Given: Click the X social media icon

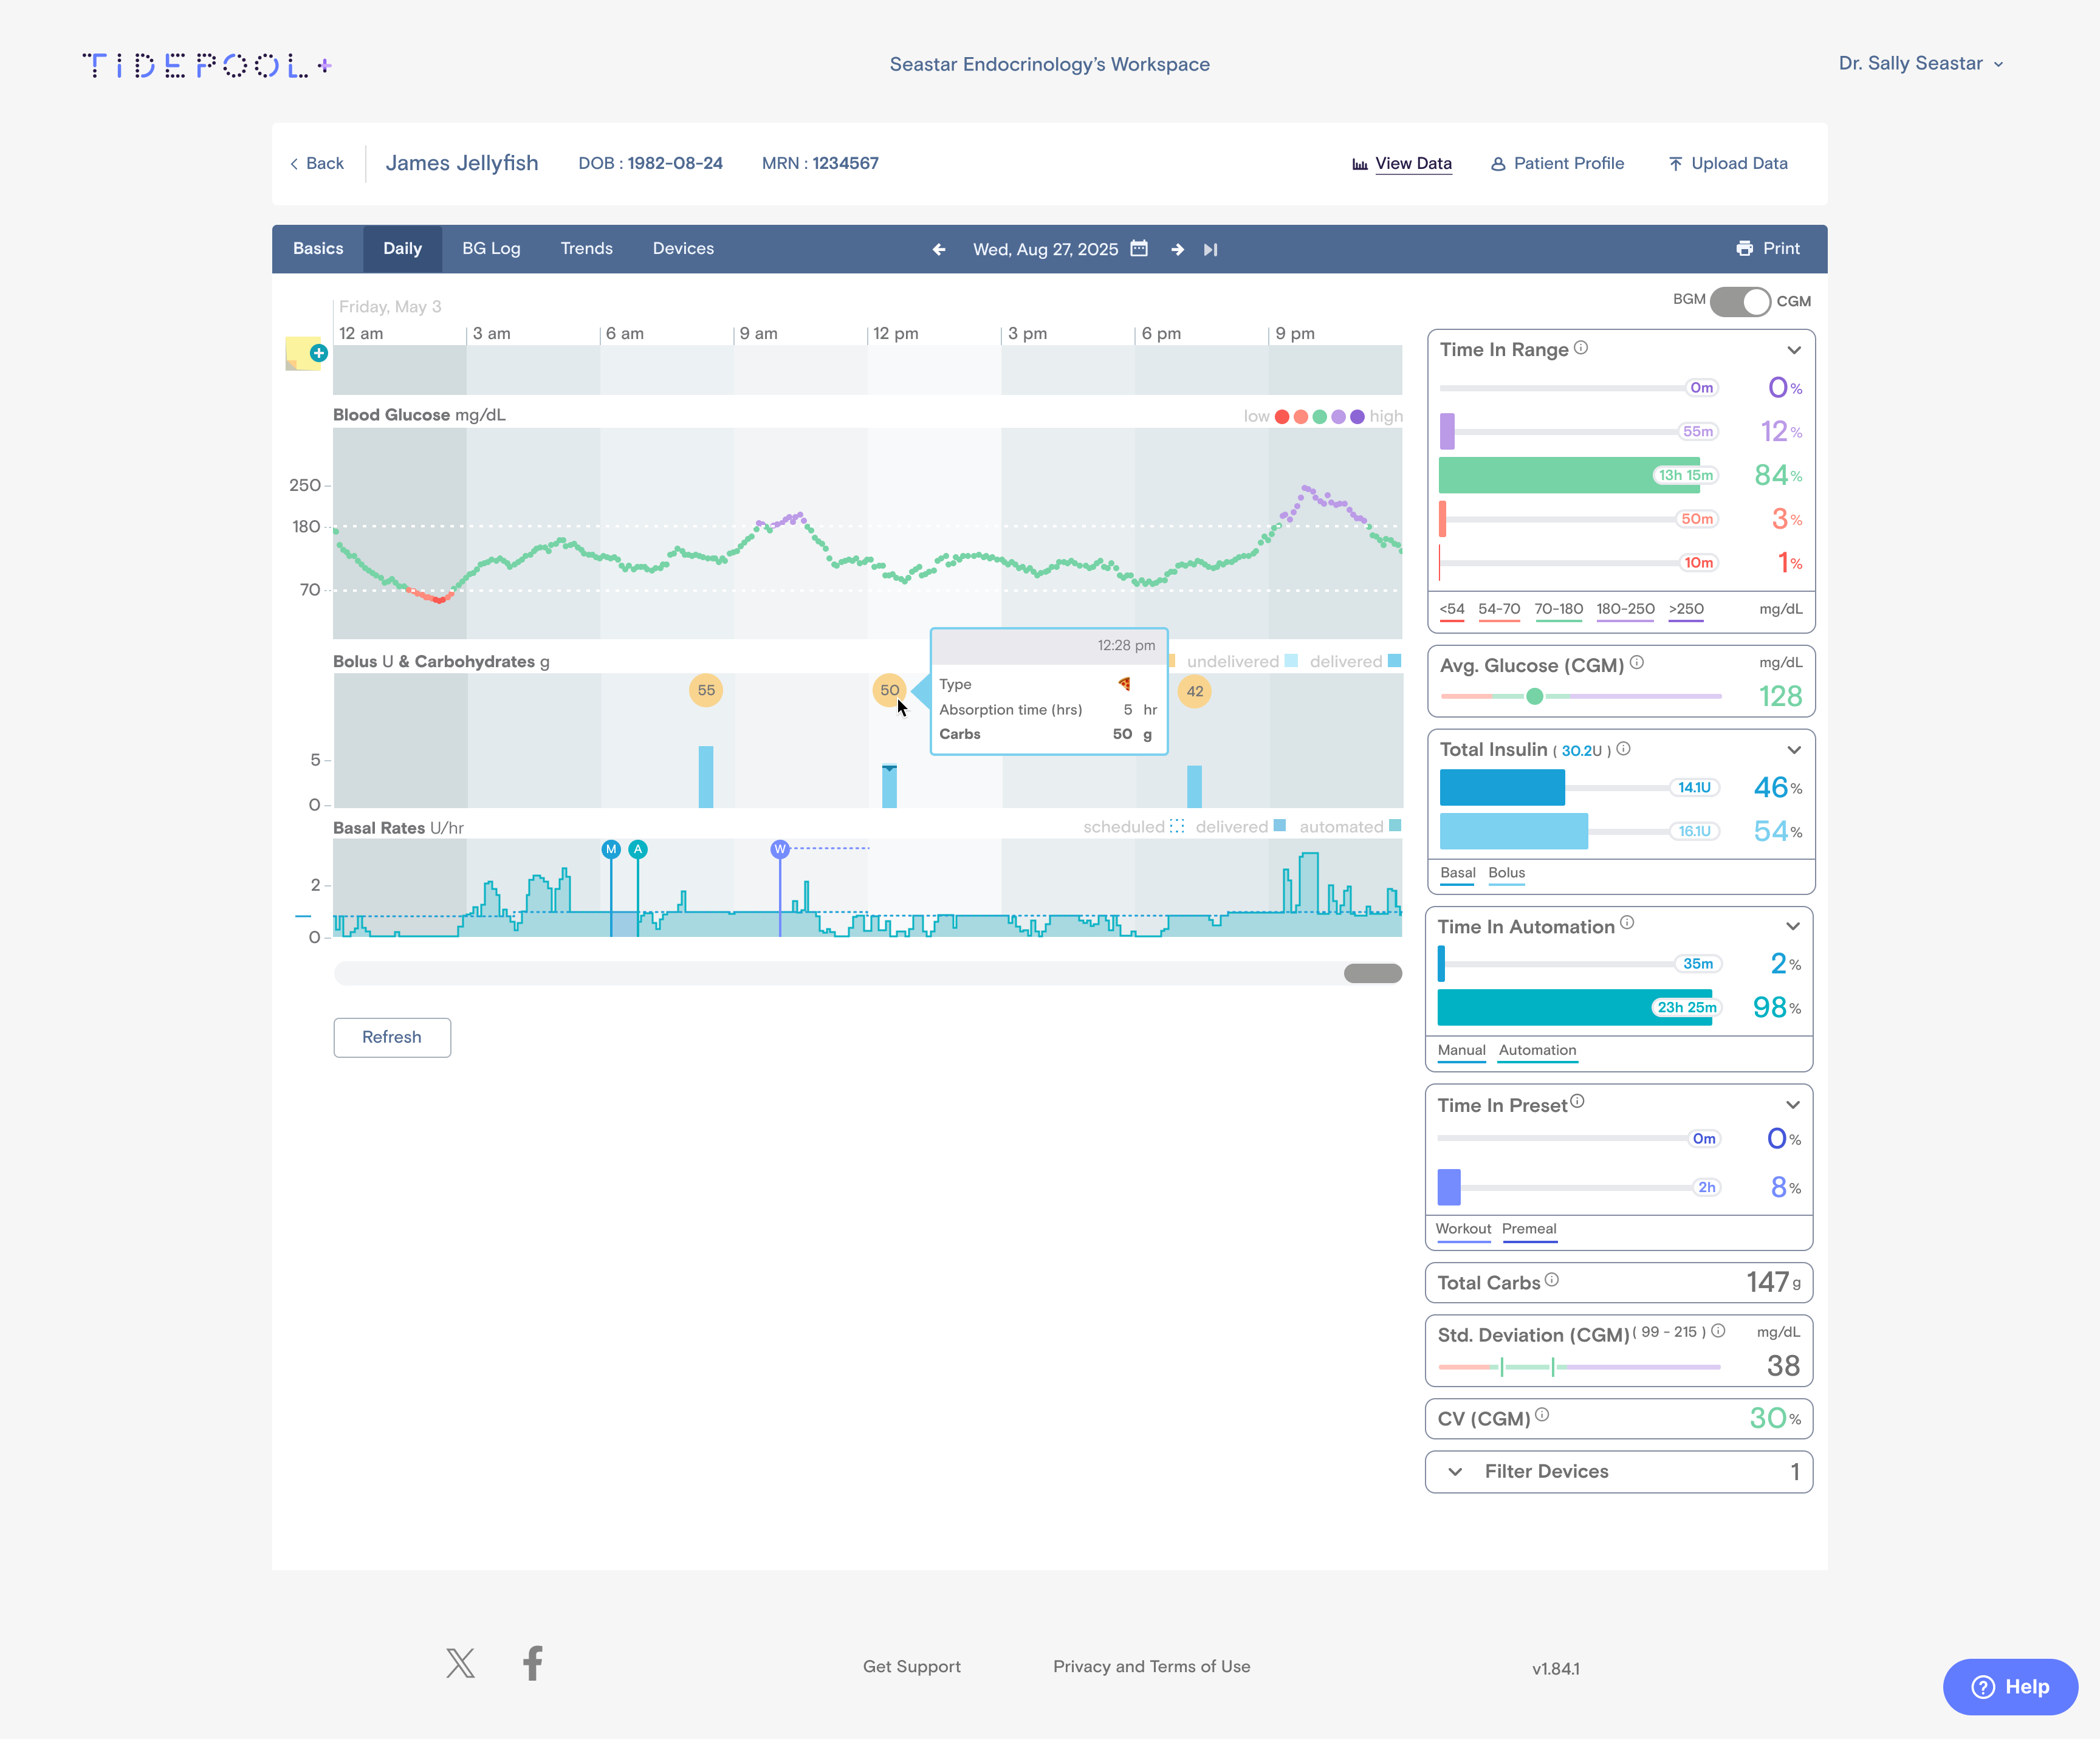Looking at the screenshot, I should [460, 1663].
